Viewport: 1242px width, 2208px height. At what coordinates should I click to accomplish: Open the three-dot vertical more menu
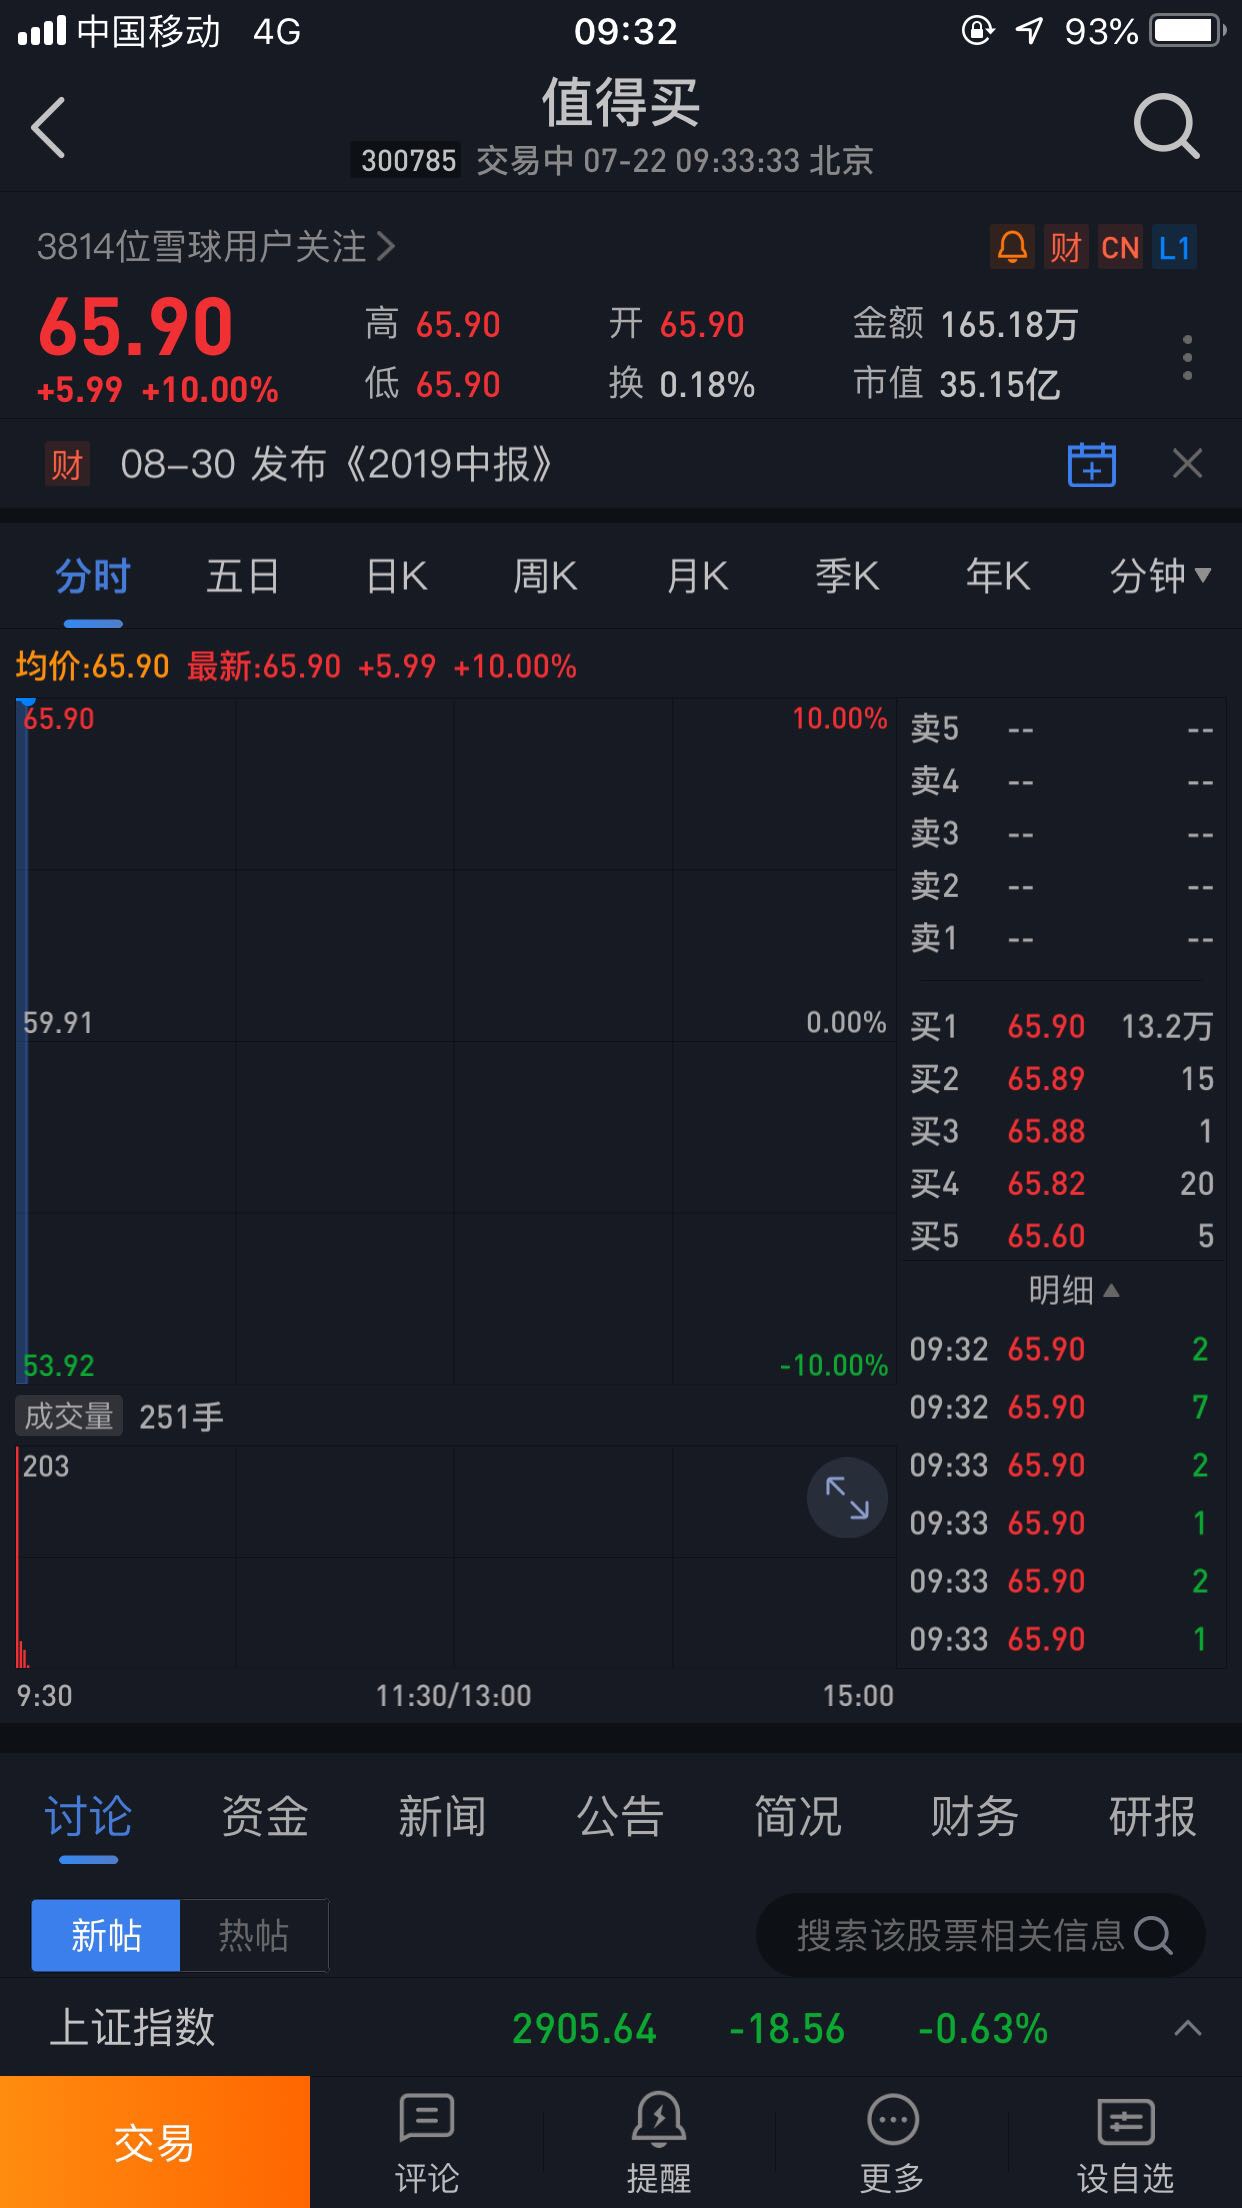pos(1187,357)
